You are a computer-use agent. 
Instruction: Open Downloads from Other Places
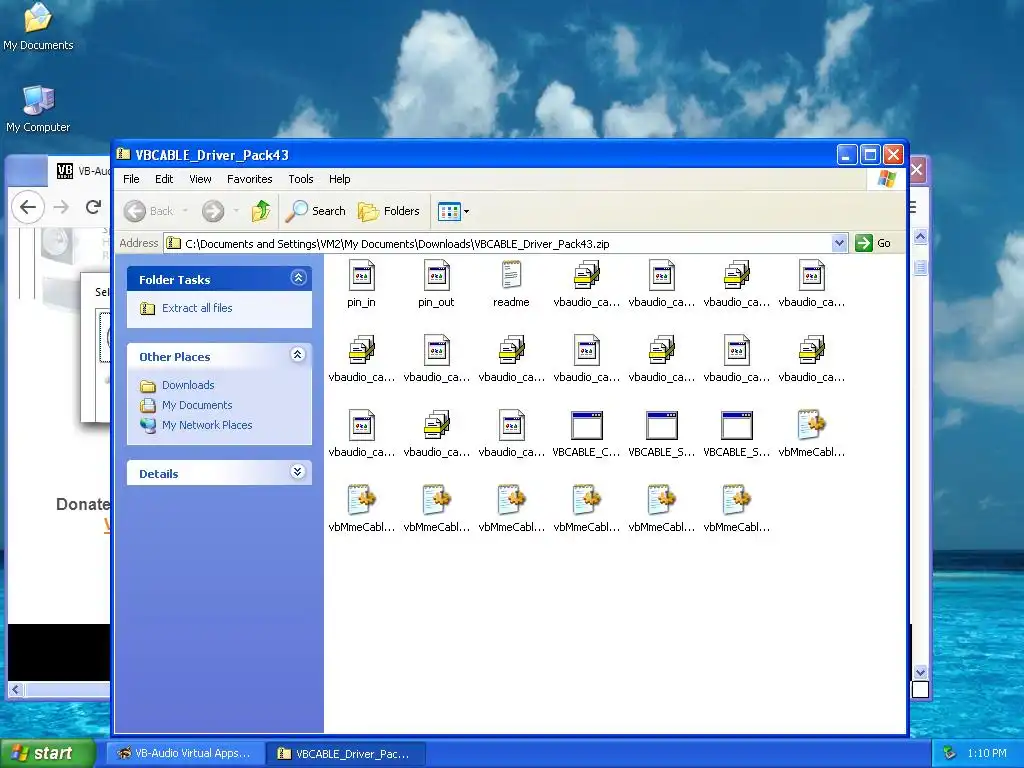pyautogui.click(x=188, y=385)
